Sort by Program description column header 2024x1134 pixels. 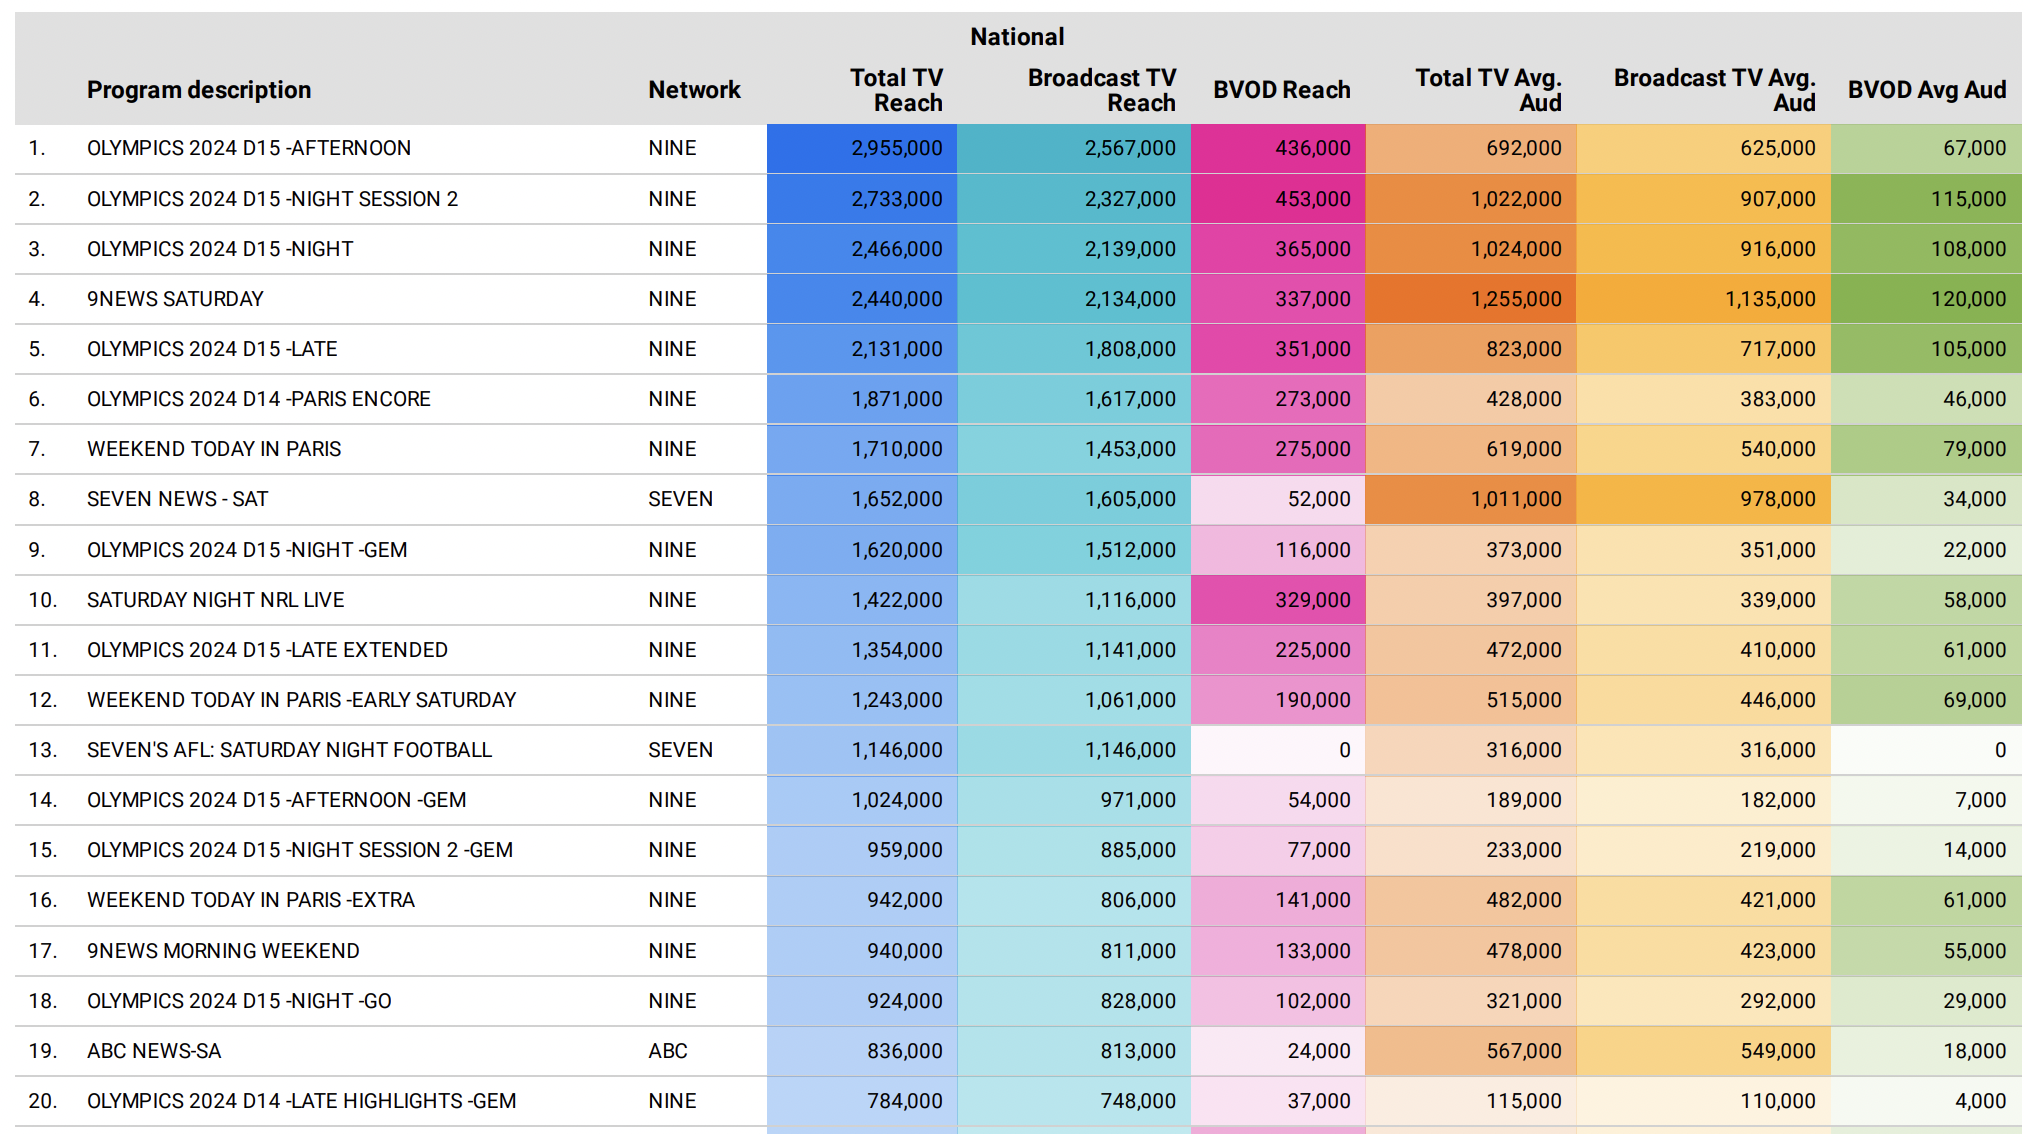point(199,90)
